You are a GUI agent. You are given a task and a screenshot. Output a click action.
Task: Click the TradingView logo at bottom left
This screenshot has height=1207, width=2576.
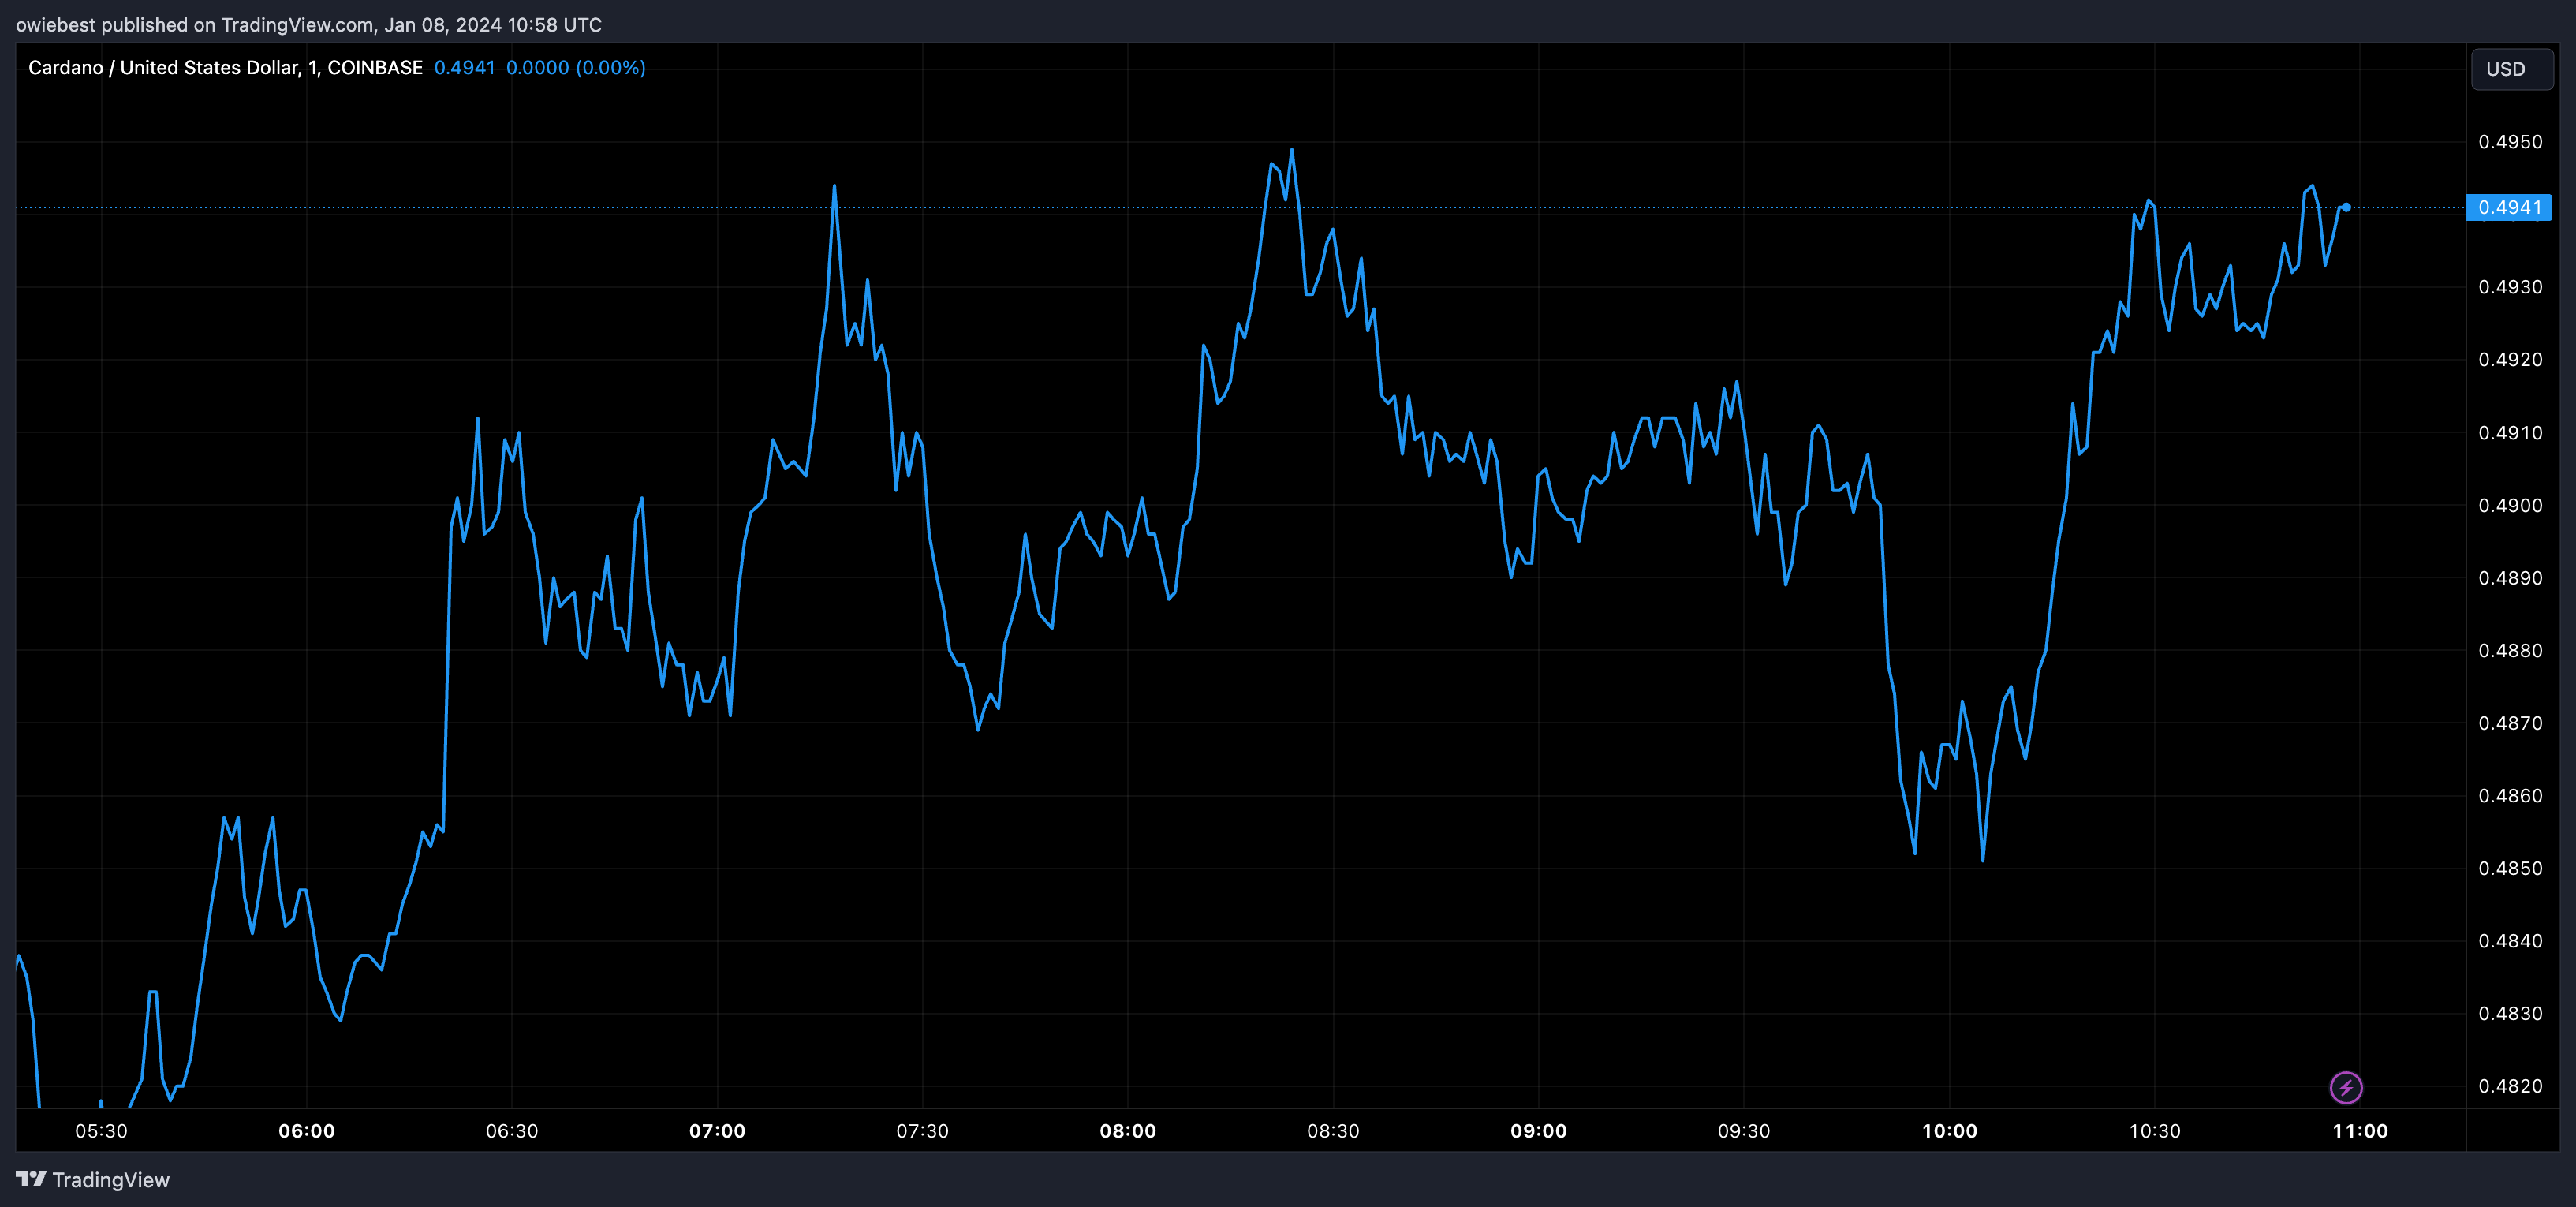31,1179
